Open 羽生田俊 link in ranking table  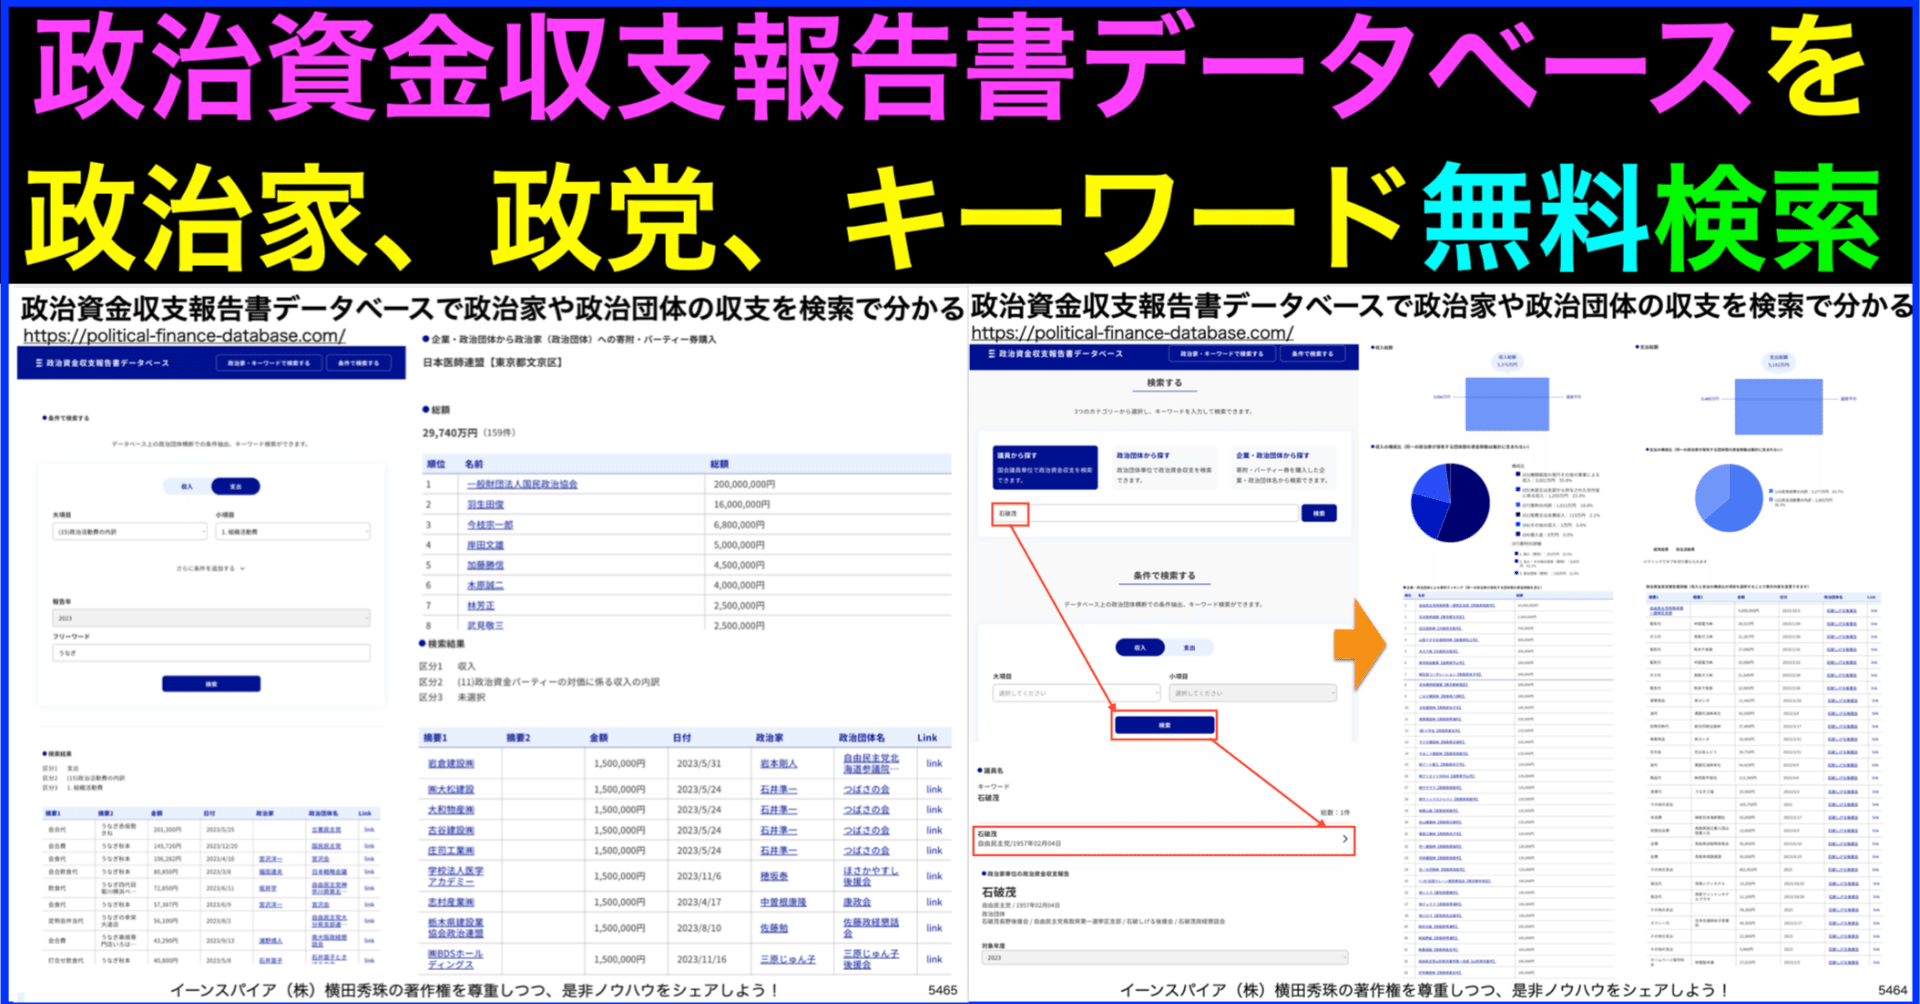point(485,505)
